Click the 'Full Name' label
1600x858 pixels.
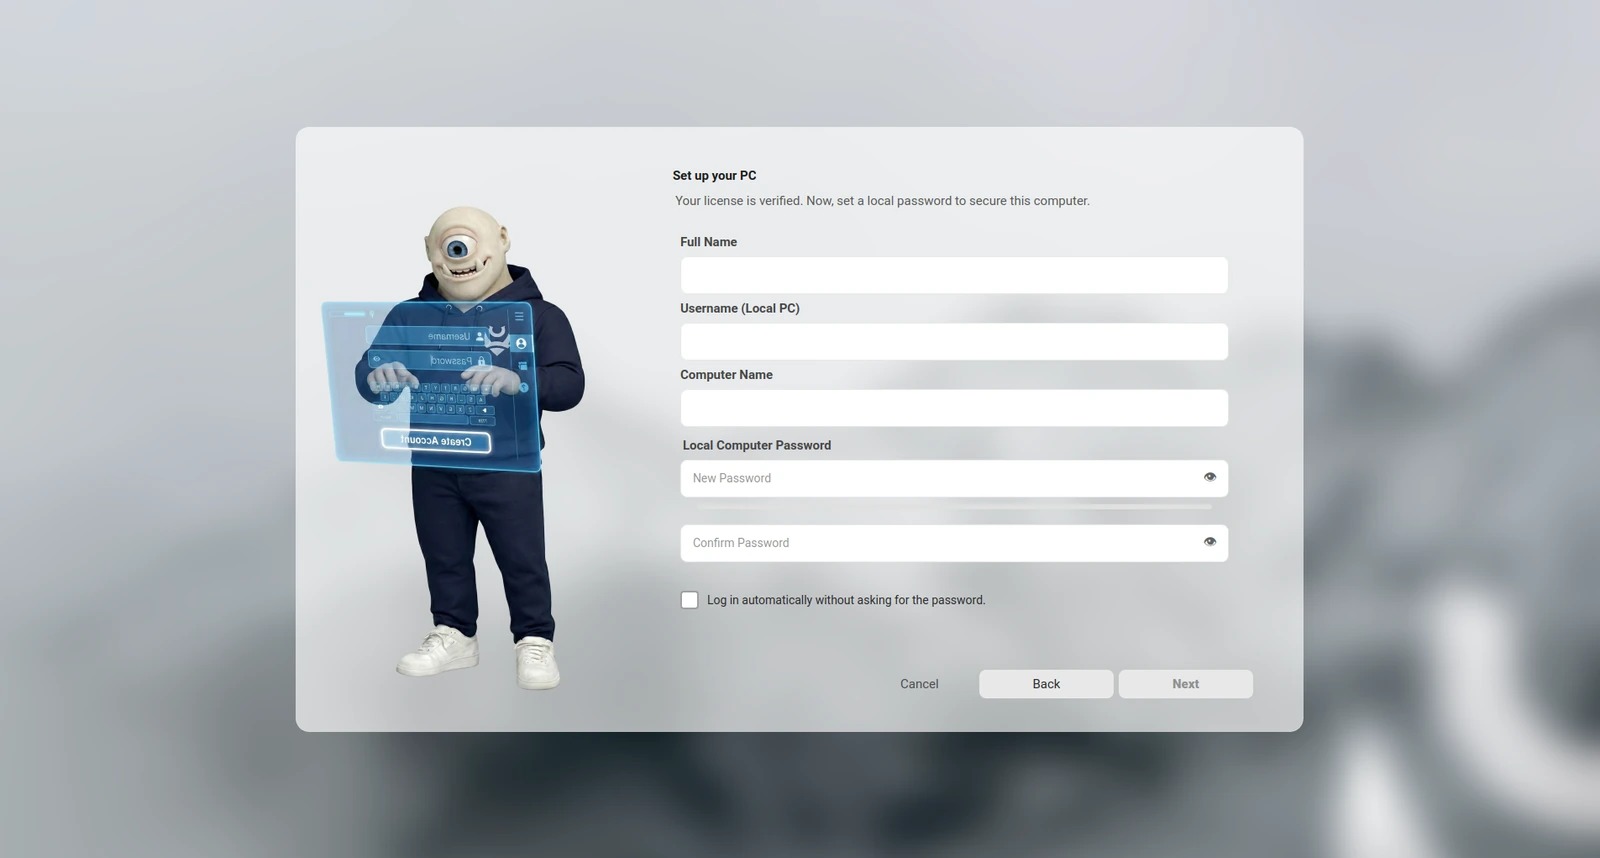coord(709,242)
